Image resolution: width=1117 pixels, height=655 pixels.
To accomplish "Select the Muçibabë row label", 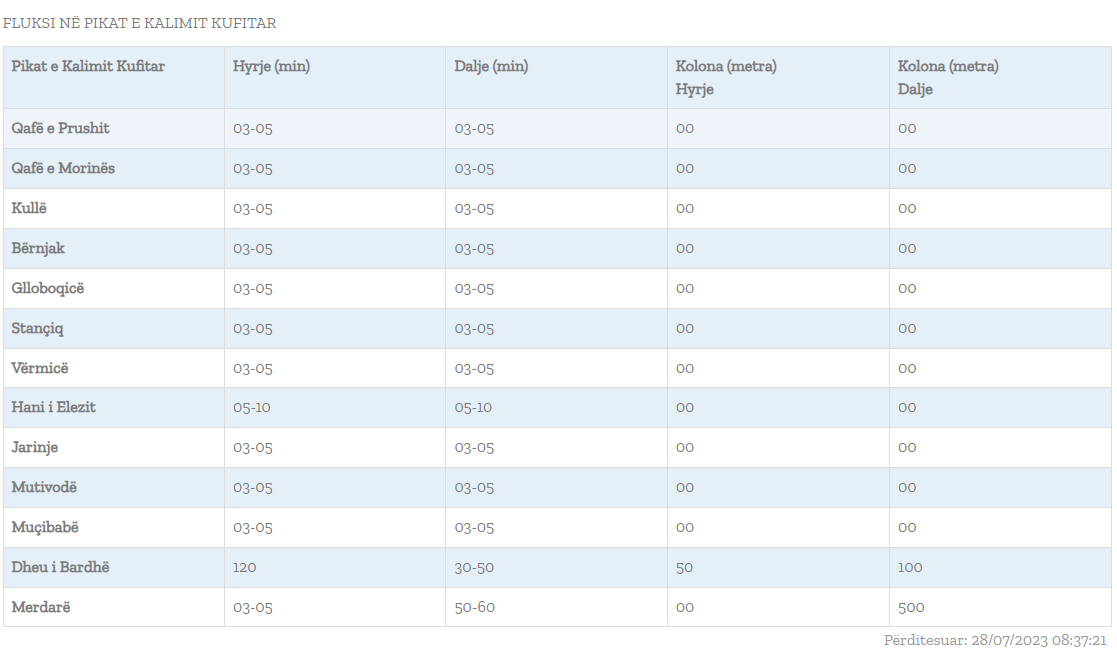I will 45,527.
